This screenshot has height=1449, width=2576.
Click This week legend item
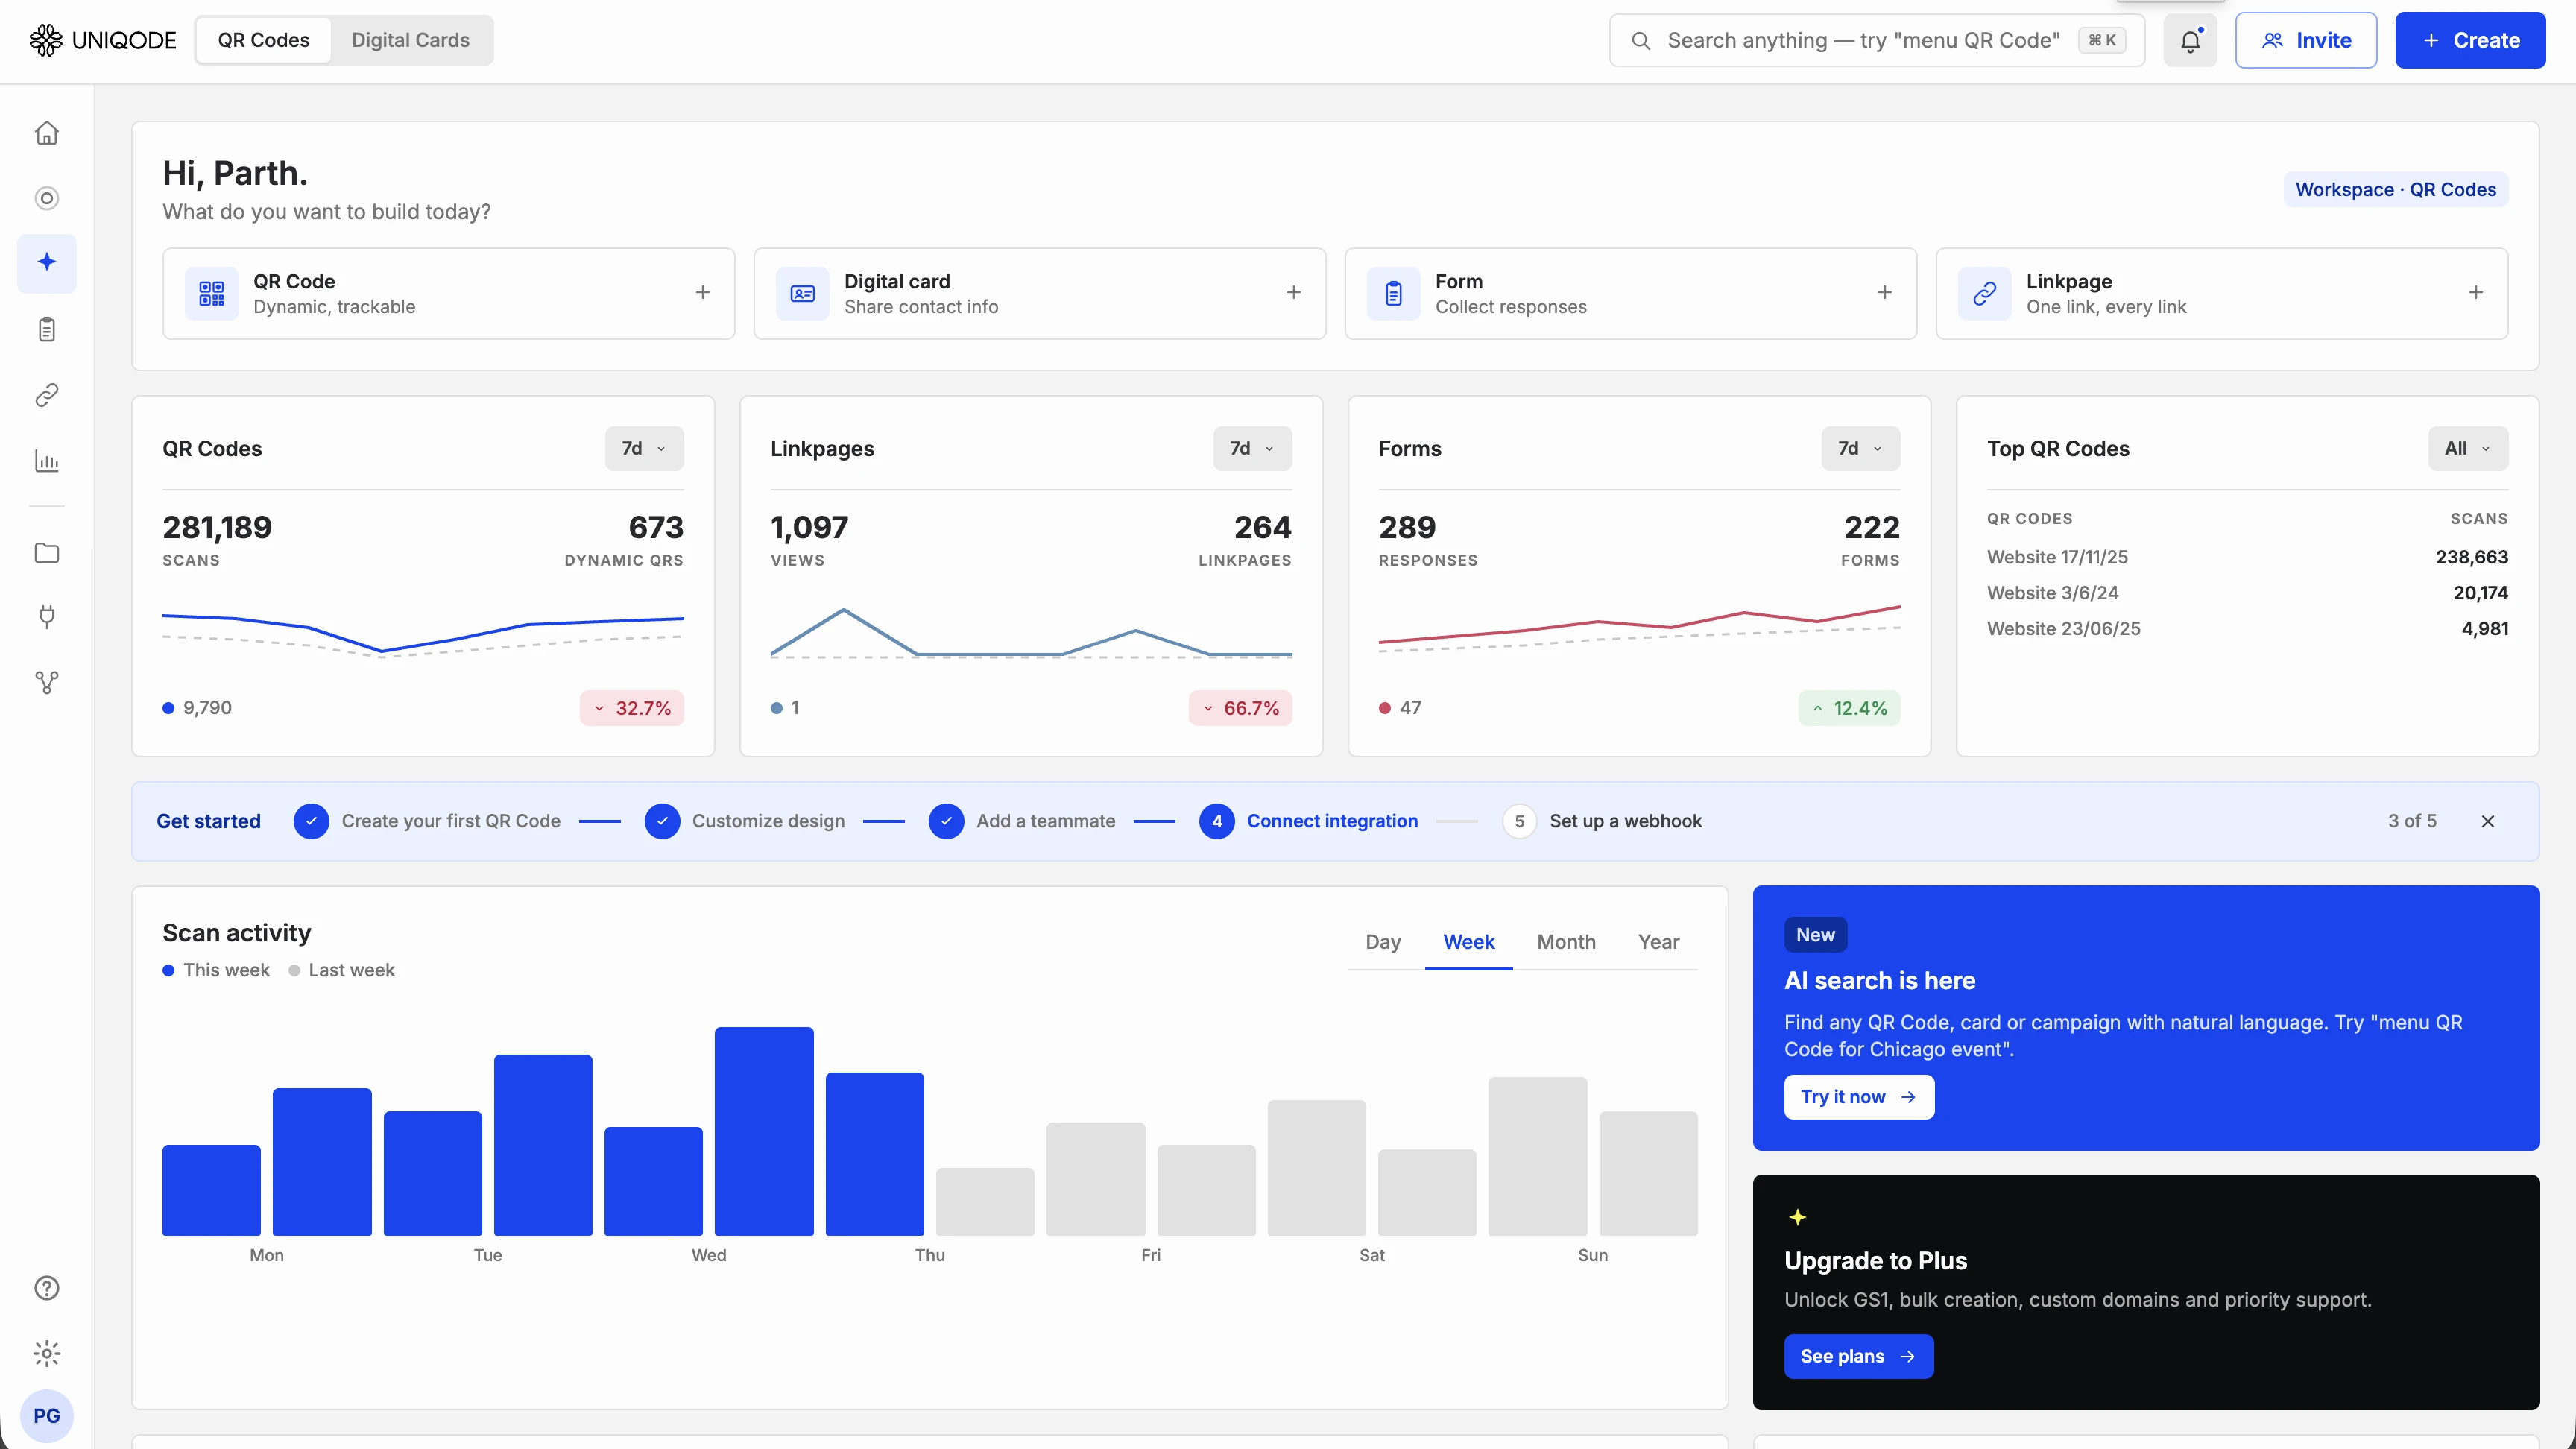click(216, 970)
